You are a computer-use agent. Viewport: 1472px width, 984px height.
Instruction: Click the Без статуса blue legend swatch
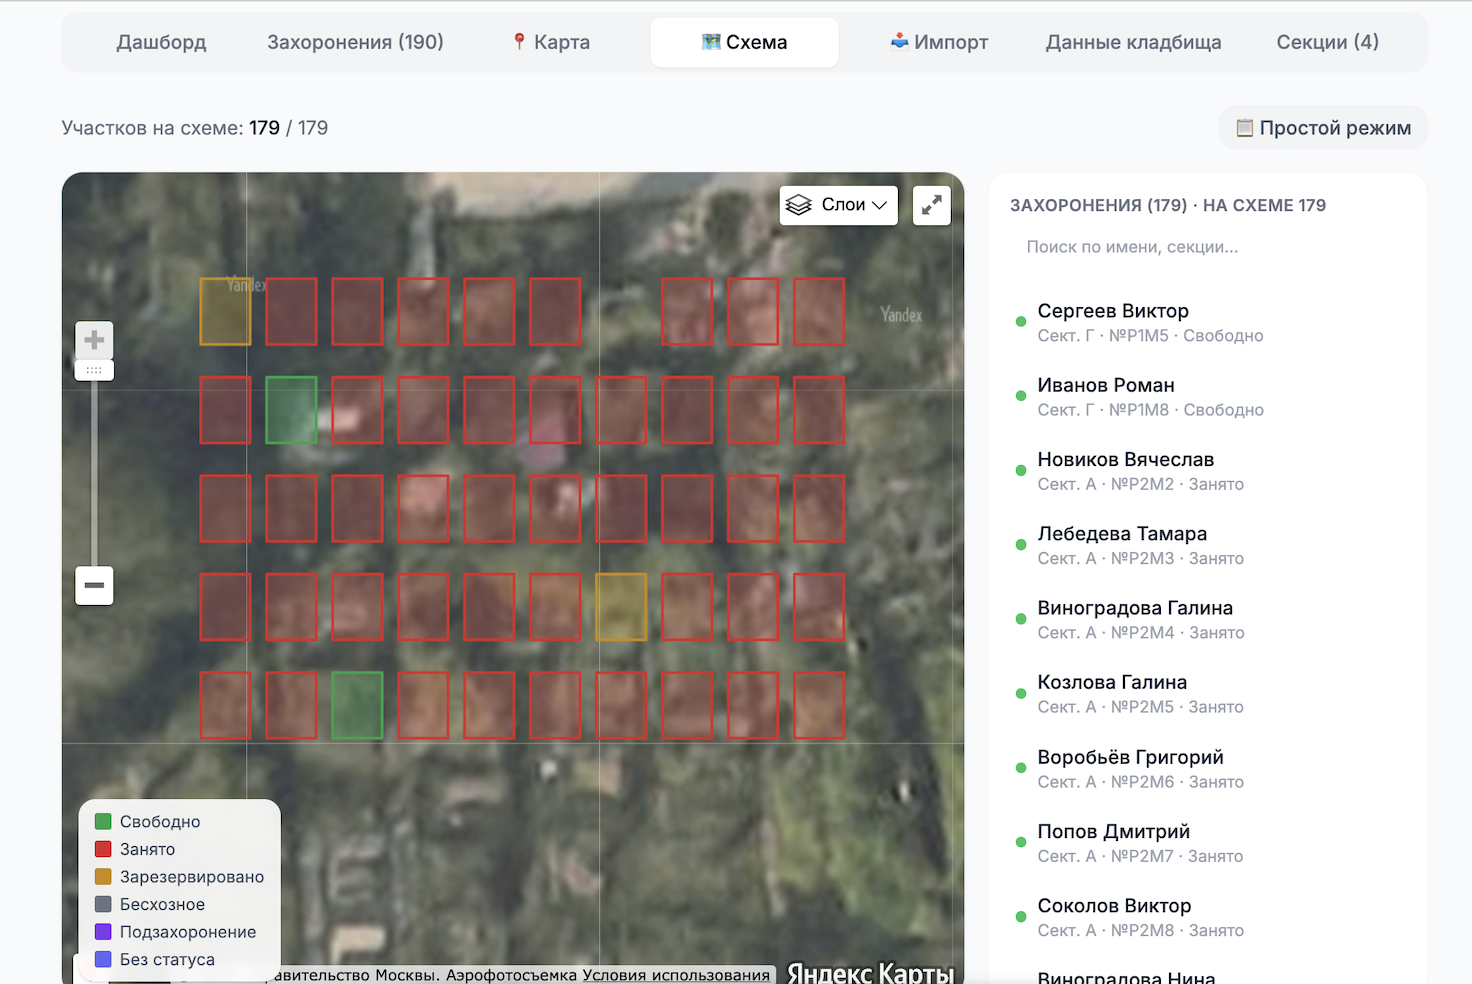103,959
